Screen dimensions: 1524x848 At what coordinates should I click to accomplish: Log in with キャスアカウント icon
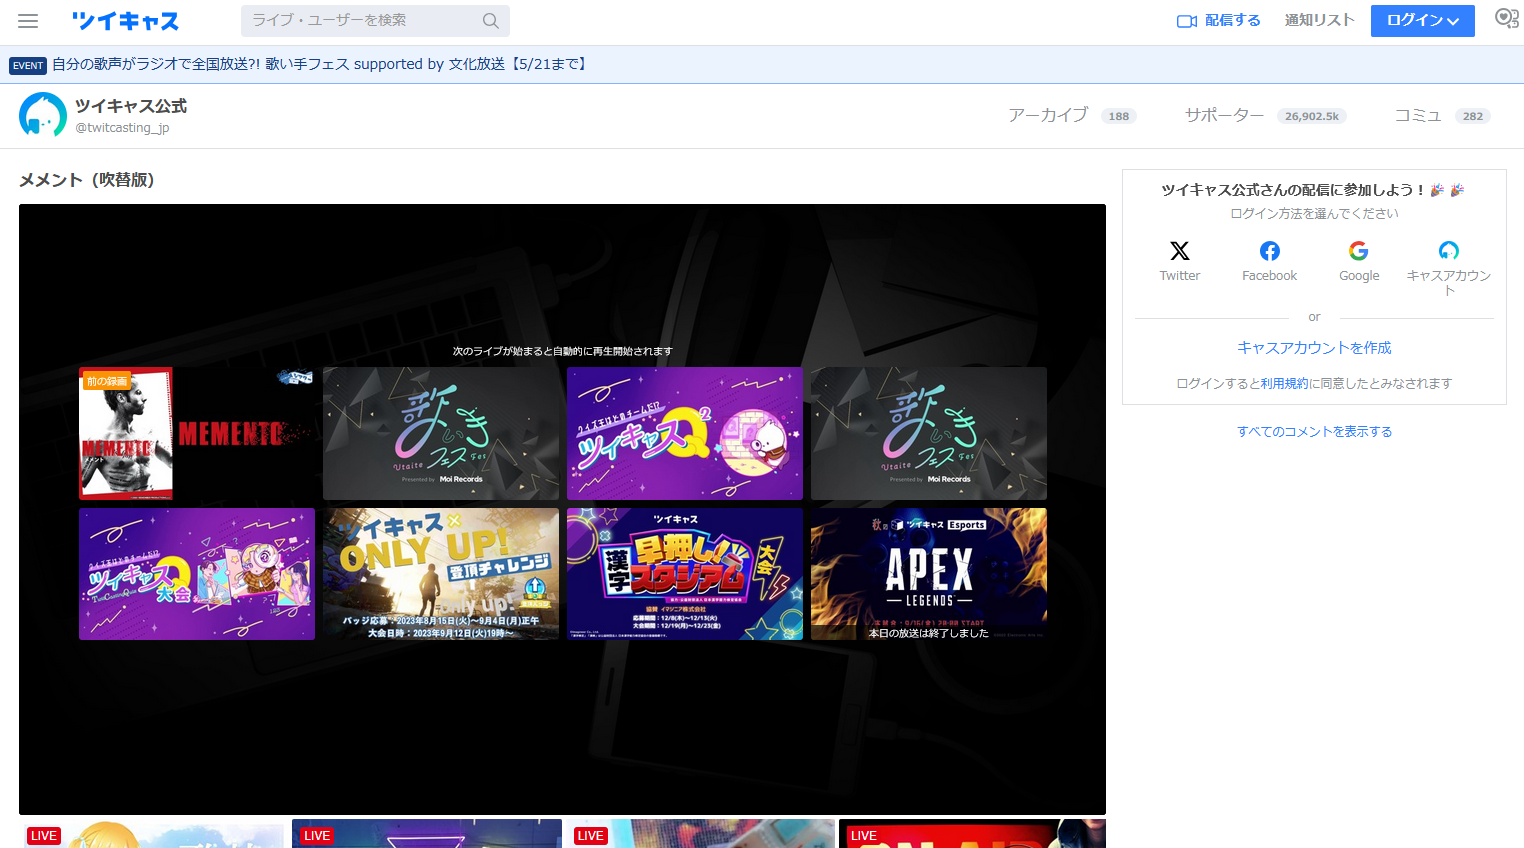[1449, 251]
